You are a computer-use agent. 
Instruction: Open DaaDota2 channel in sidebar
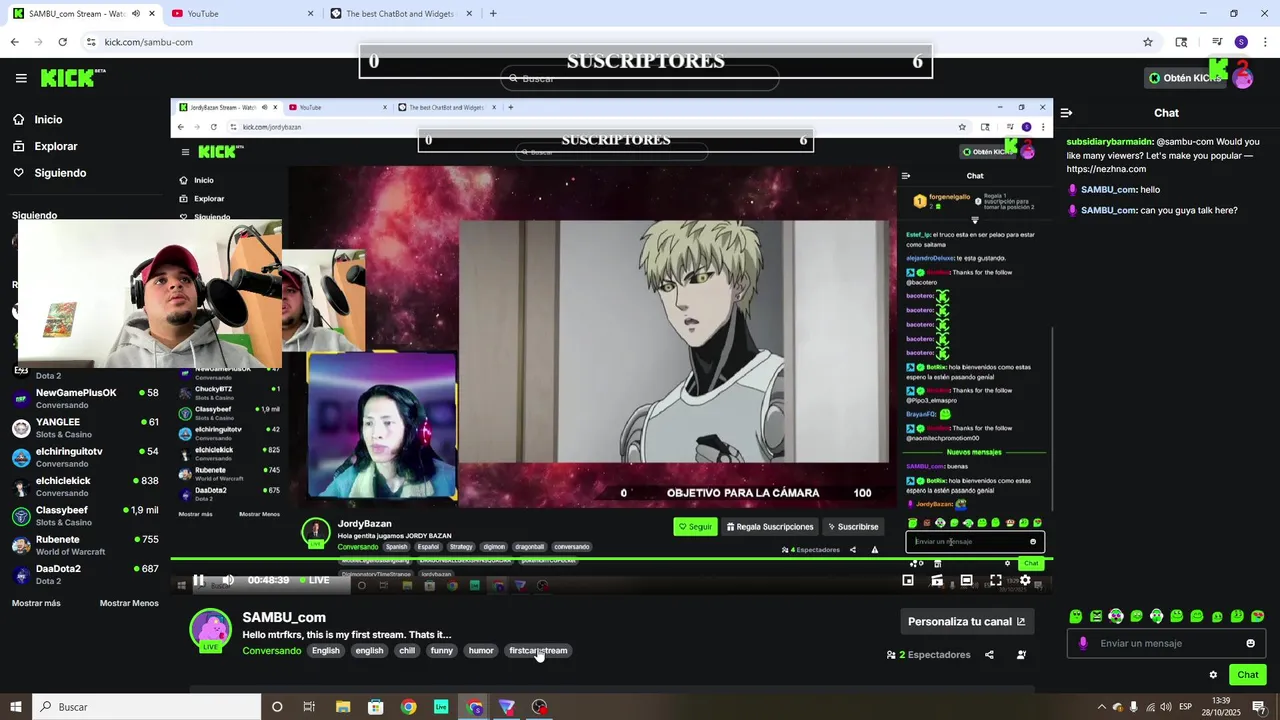[x=85, y=574]
